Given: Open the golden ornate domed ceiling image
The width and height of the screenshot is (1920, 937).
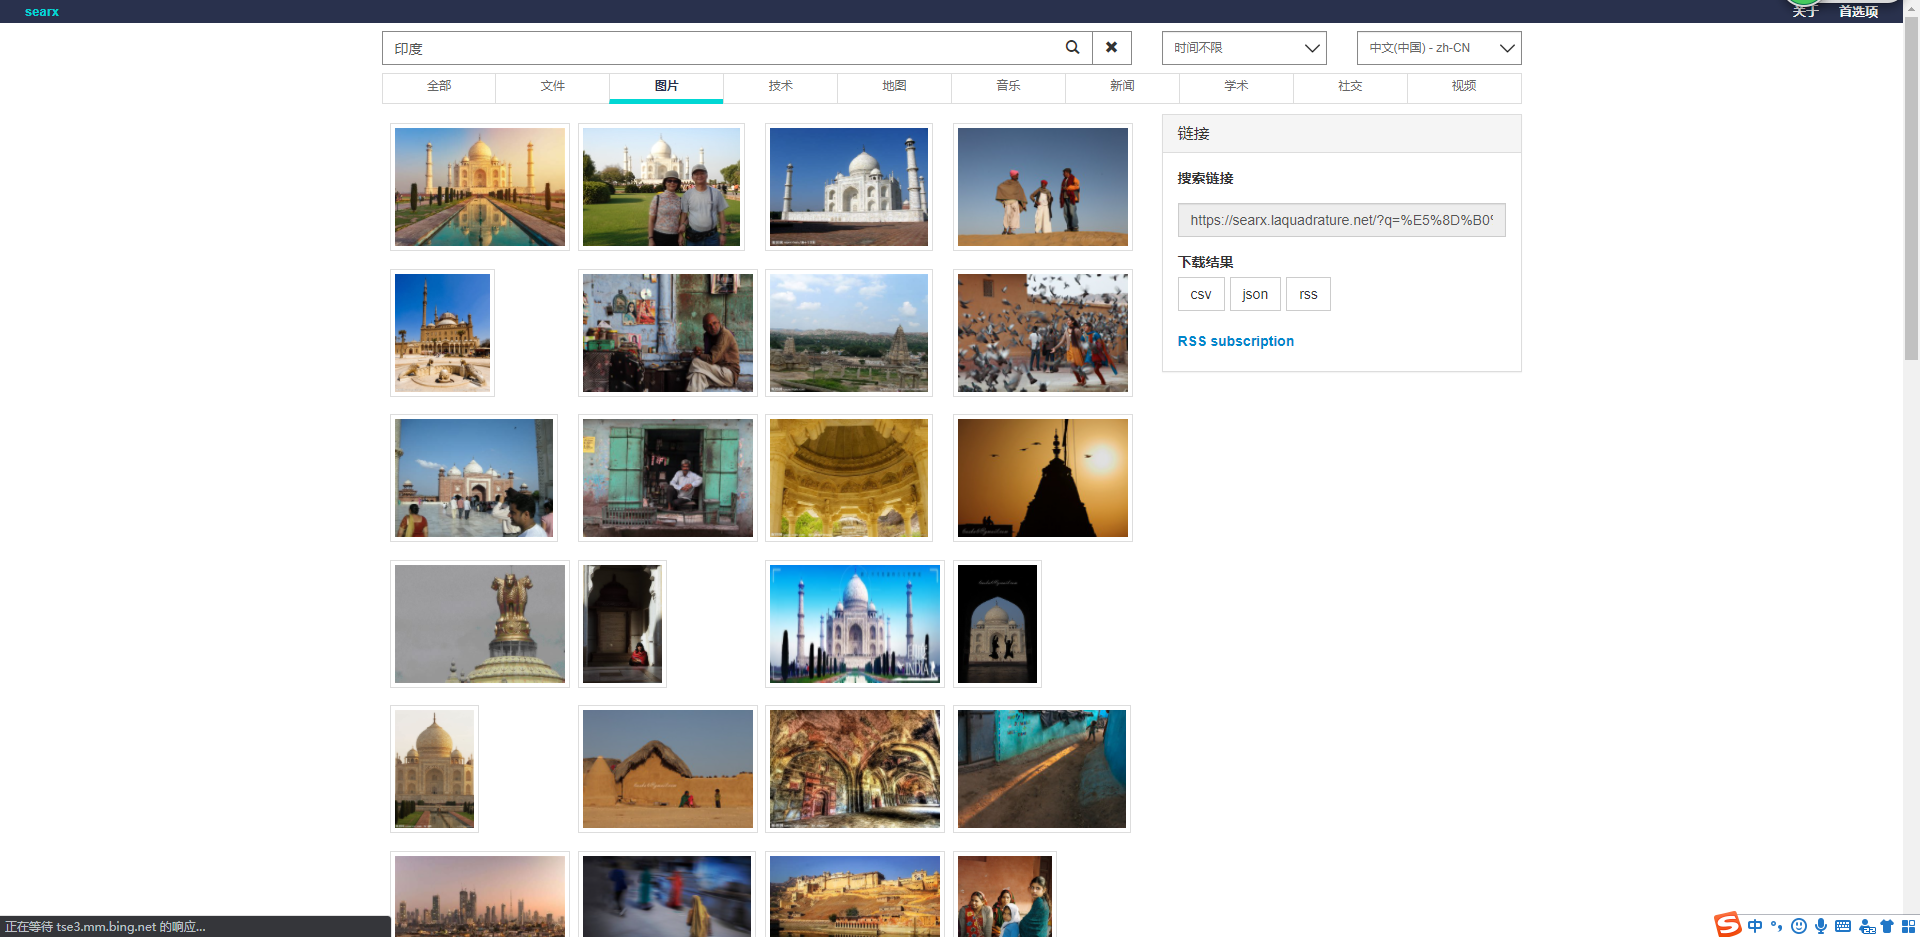Looking at the screenshot, I should coord(849,478).
